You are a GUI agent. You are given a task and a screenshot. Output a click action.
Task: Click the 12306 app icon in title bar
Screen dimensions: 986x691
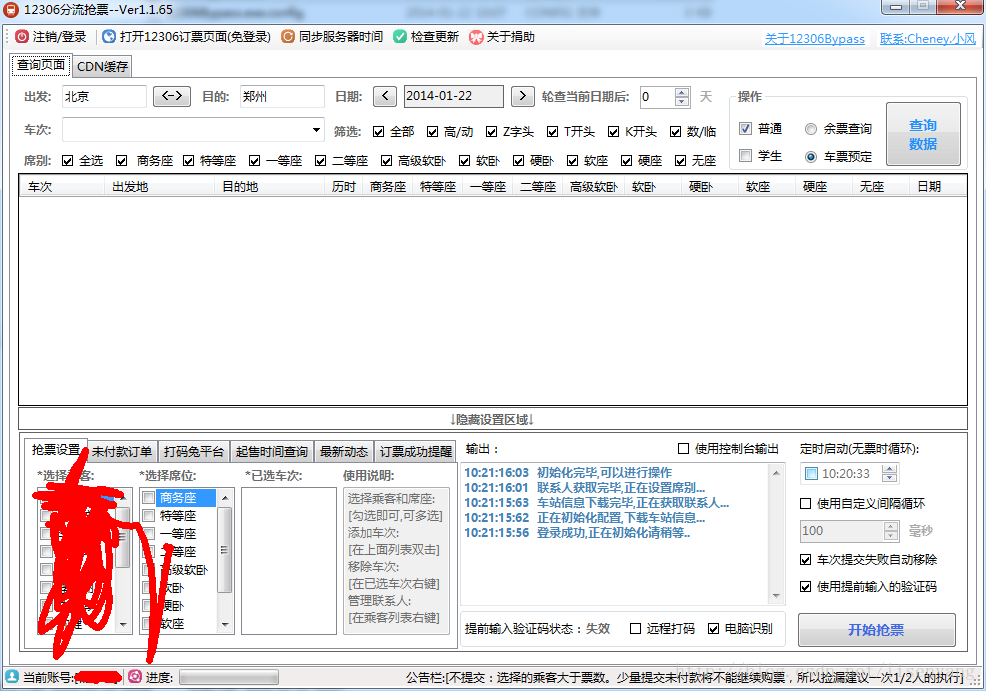click(11, 9)
